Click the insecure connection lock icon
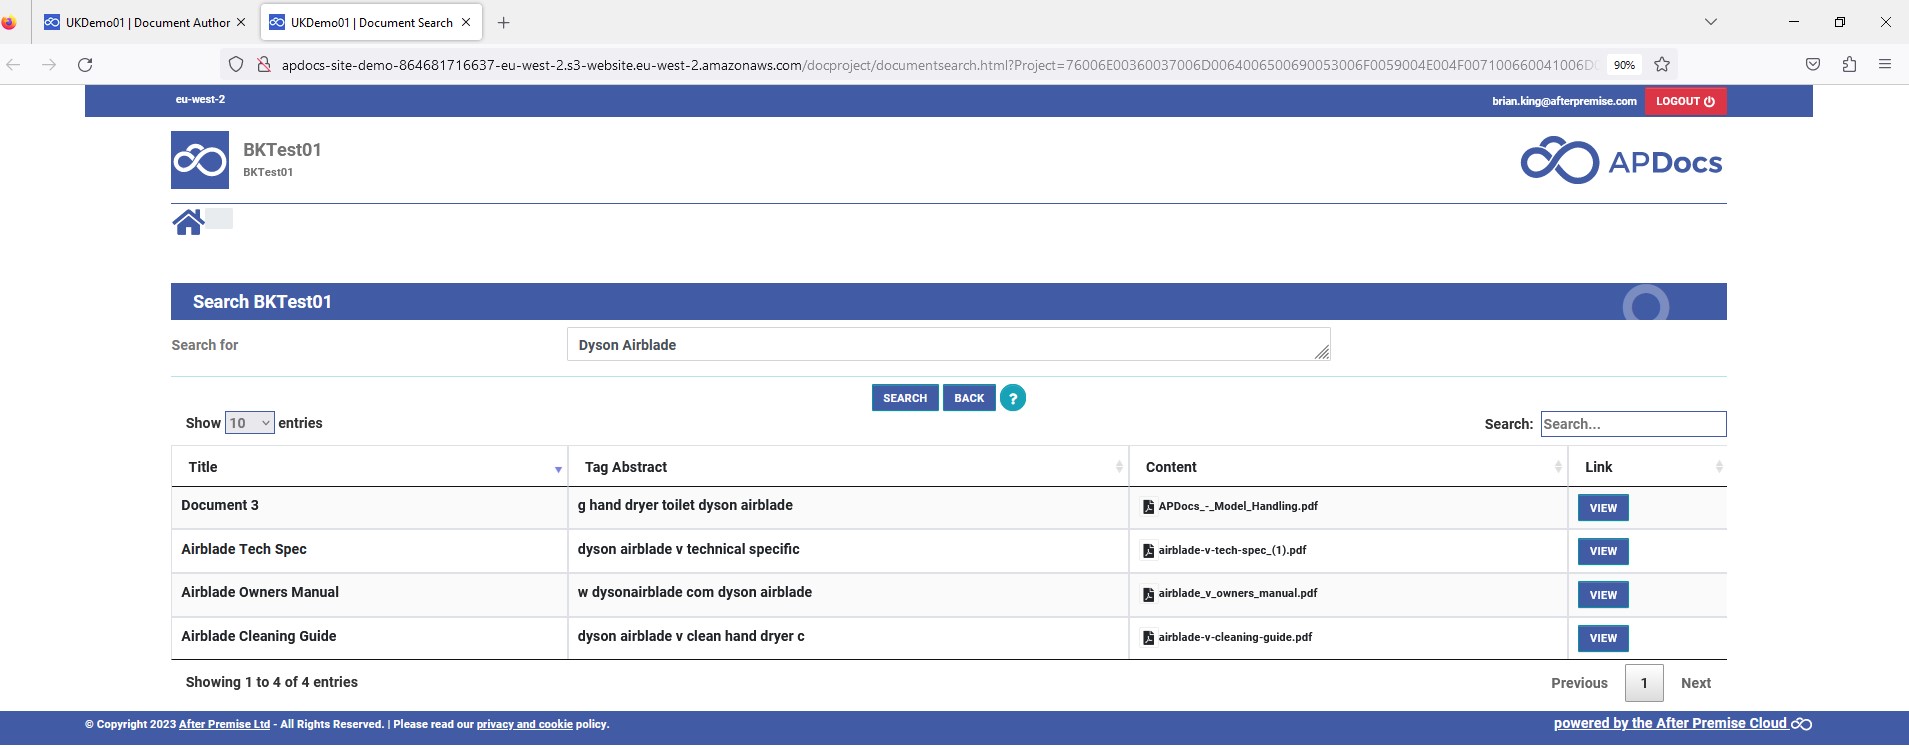 pyautogui.click(x=264, y=64)
